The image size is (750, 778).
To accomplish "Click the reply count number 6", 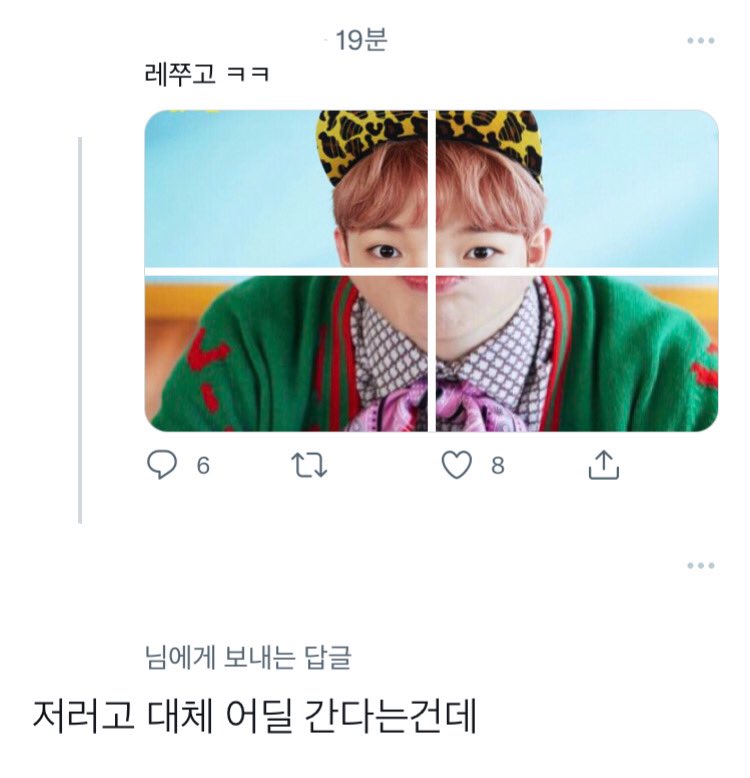I will click(x=203, y=465).
